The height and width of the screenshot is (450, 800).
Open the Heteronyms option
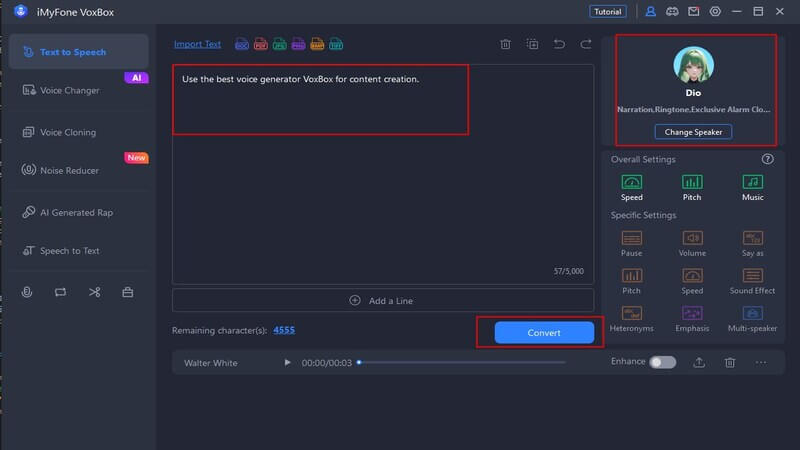(632, 319)
